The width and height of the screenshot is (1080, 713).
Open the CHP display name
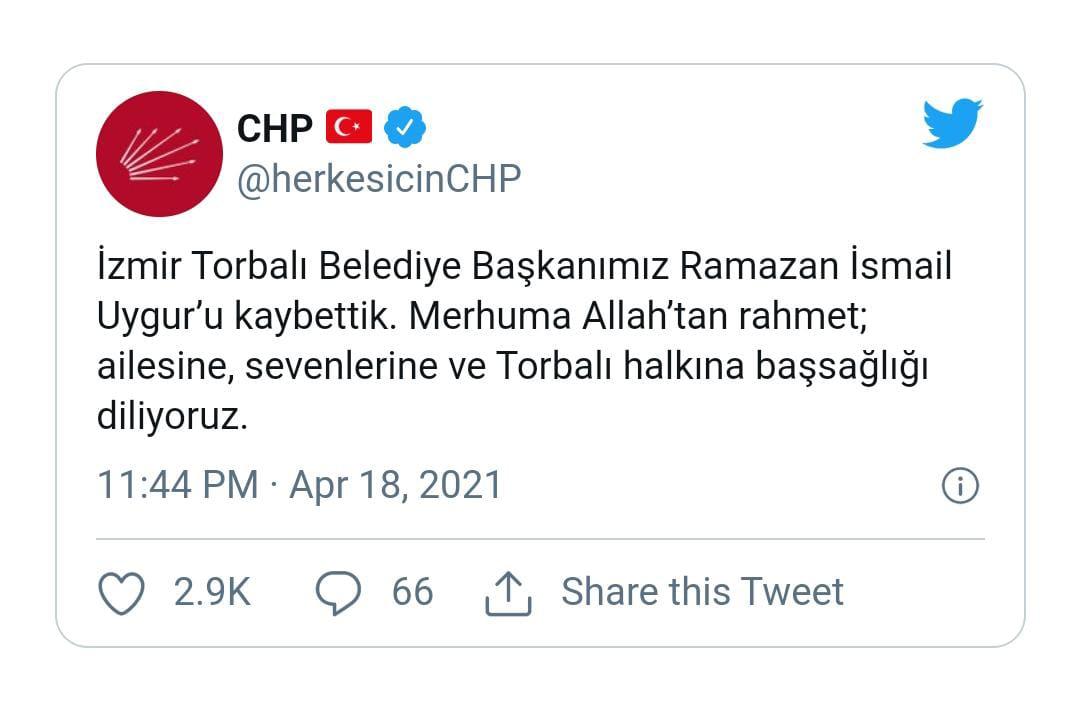(275, 128)
